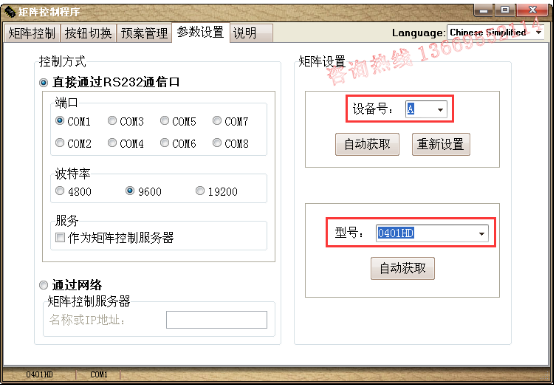Open the 型号 dropdown showing 0401HD

432,233
